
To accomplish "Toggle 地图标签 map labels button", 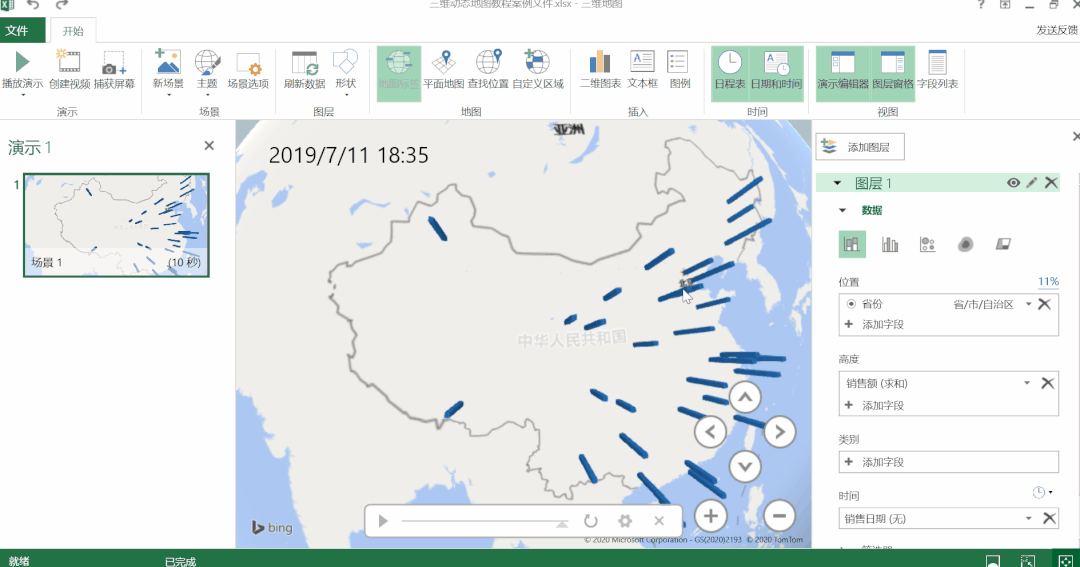I will coord(399,74).
